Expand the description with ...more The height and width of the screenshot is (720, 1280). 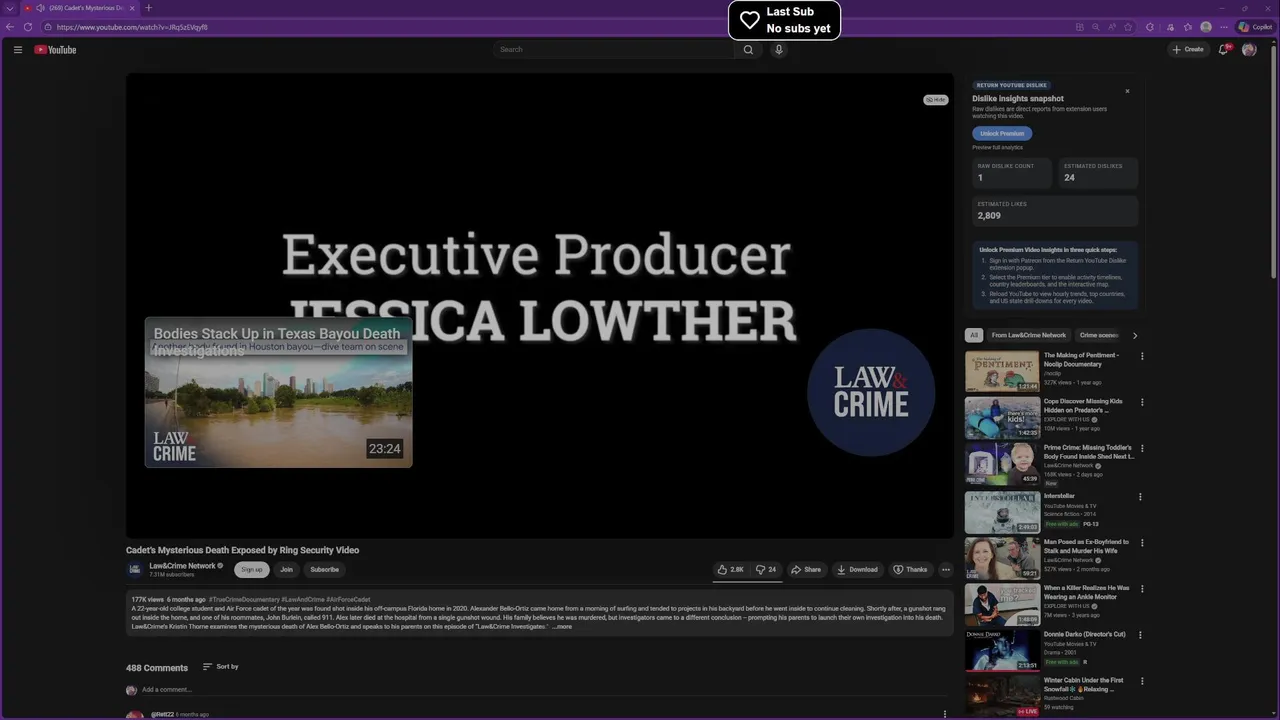click(x=562, y=626)
